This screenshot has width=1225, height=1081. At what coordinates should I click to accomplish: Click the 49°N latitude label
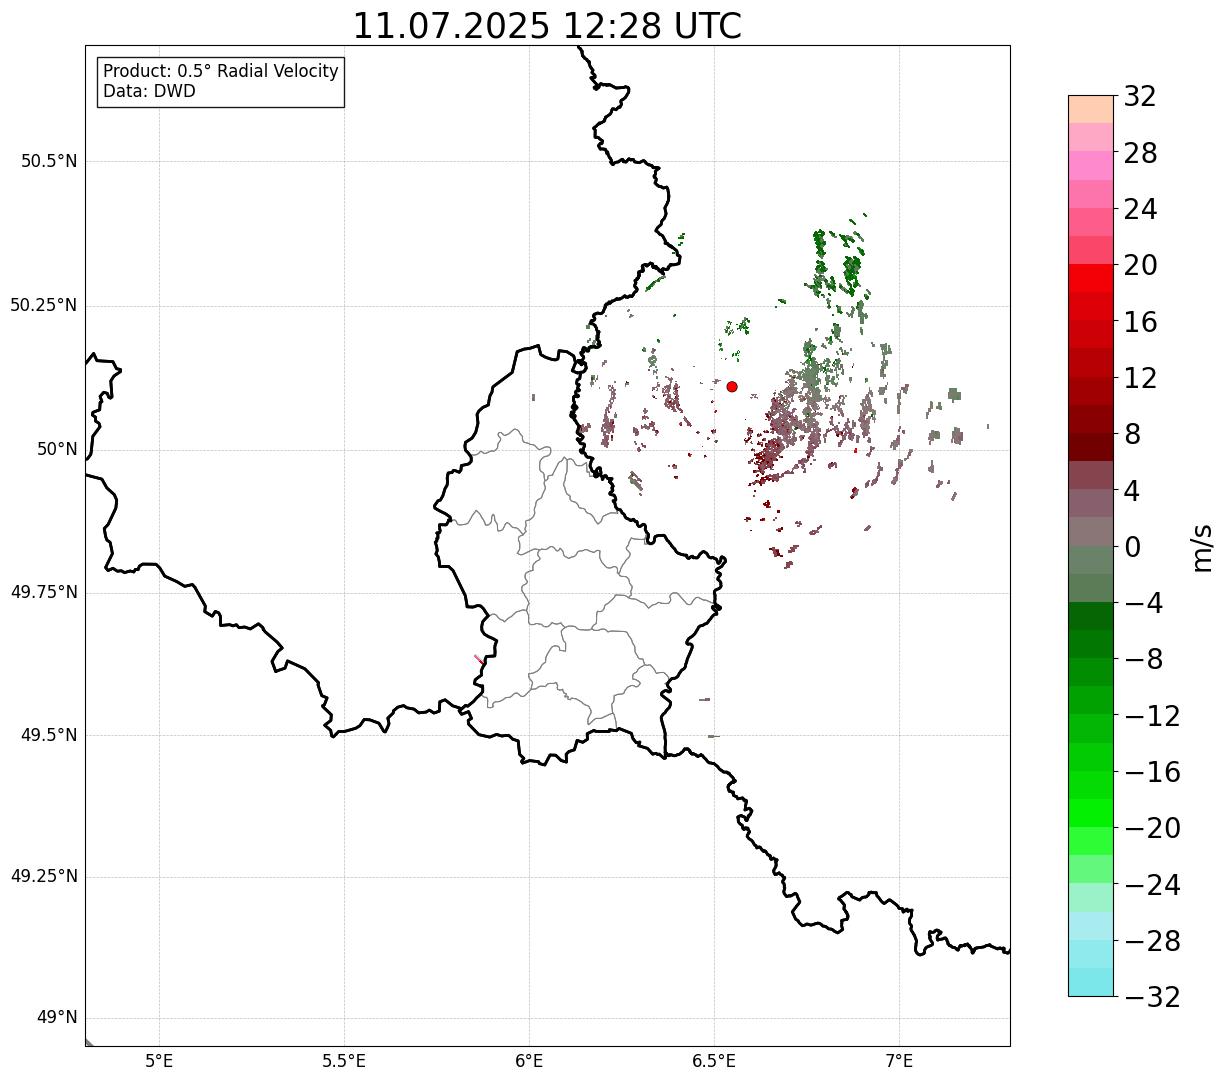pyautogui.click(x=57, y=1018)
